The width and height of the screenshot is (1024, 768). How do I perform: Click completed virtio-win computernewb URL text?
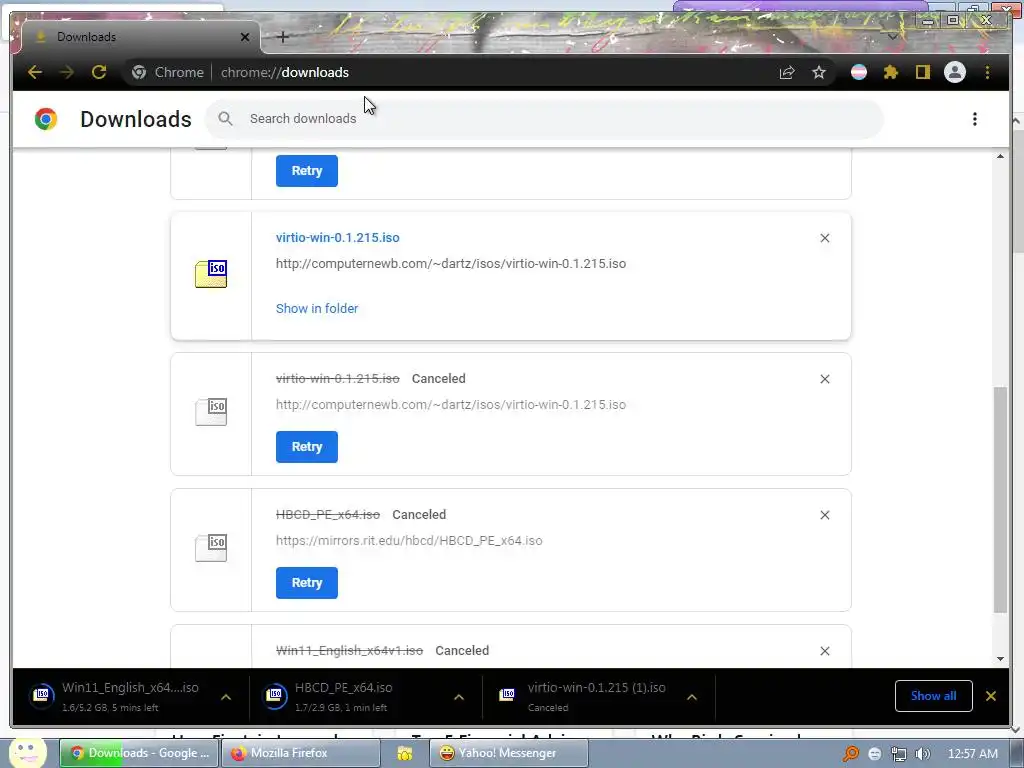pos(451,264)
